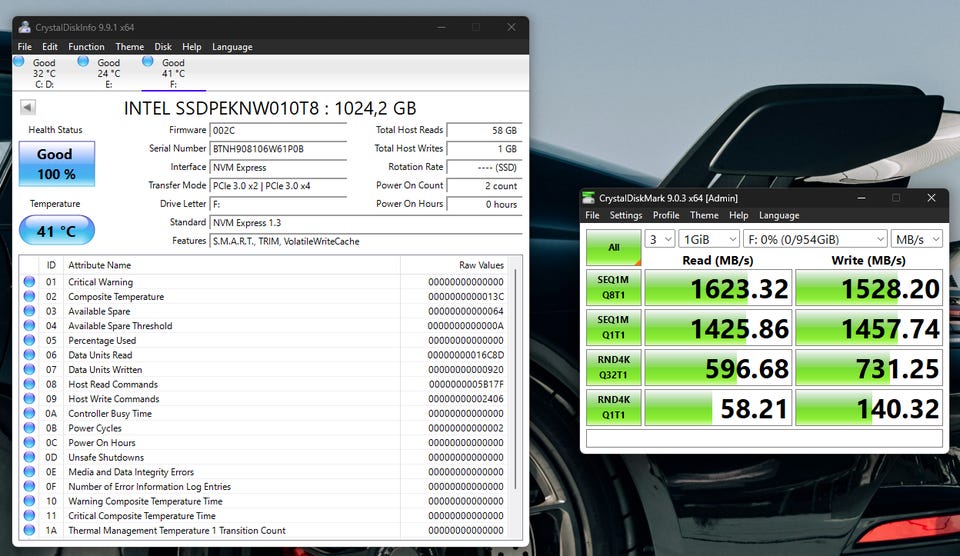Click status orb for Unsafe Shutdowns row
Image resolution: width=960 pixels, height=556 pixels.
29,457
